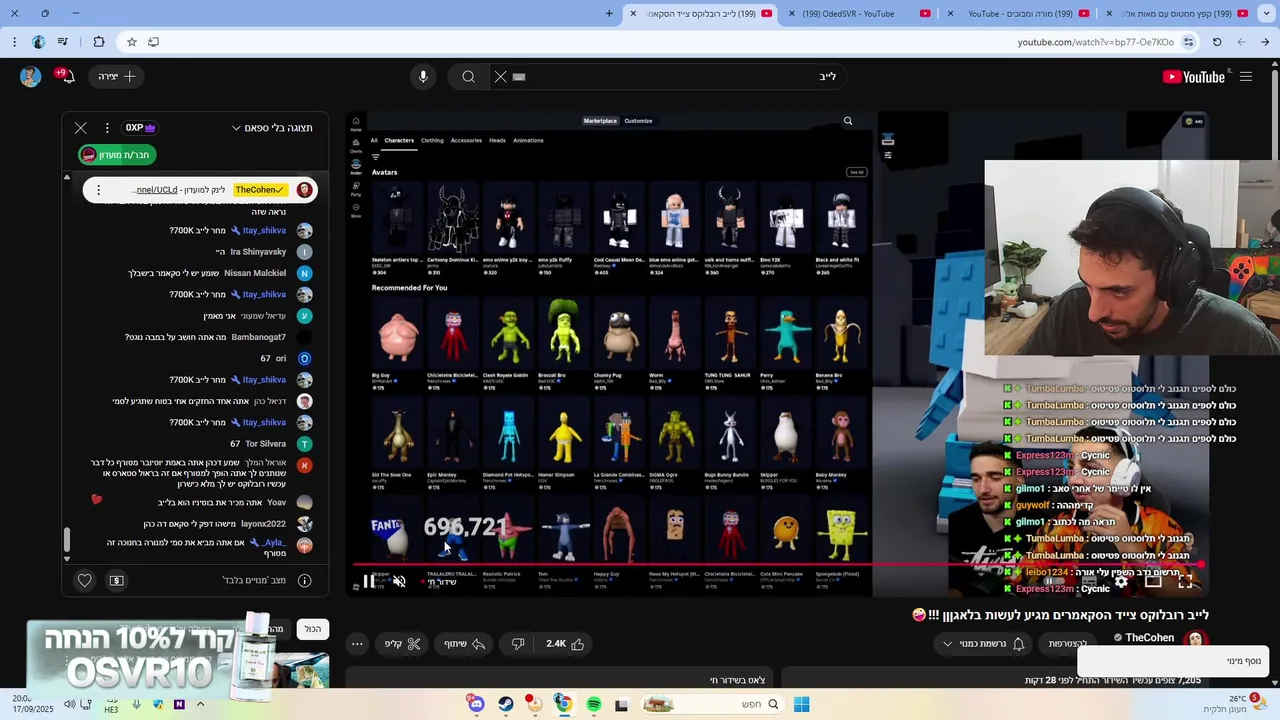Bookmark this page with the star
The height and width of the screenshot is (720, 1280).
pyautogui.click(x=131, y=42)
